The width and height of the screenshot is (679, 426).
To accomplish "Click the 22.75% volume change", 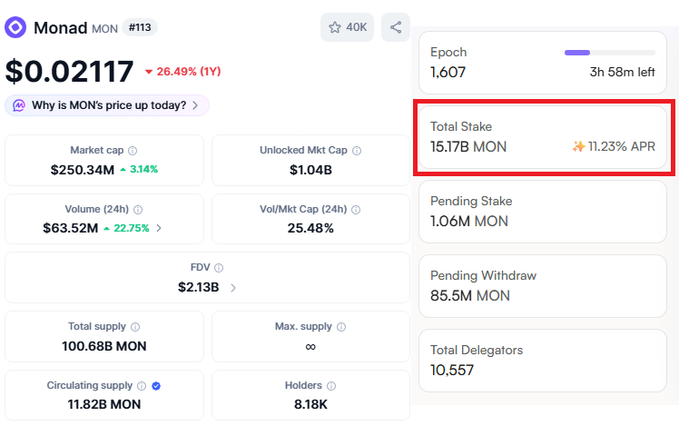I will (x=126, y=228).
